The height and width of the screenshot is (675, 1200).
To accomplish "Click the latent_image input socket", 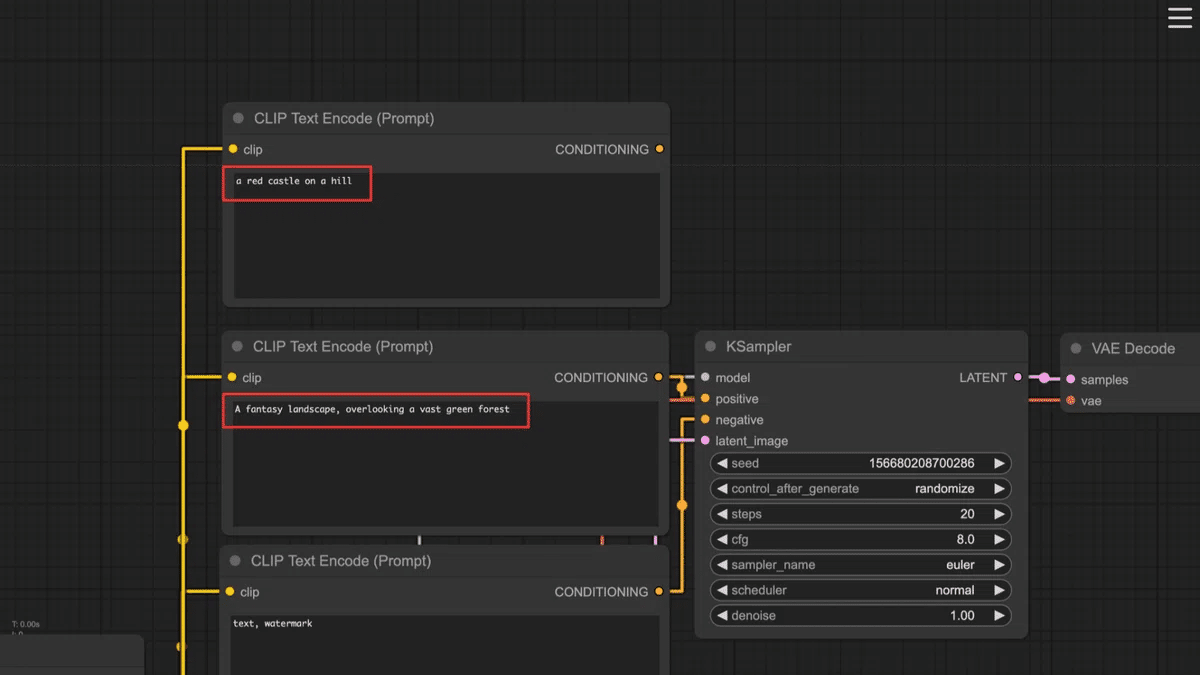I will coord(705,441).
